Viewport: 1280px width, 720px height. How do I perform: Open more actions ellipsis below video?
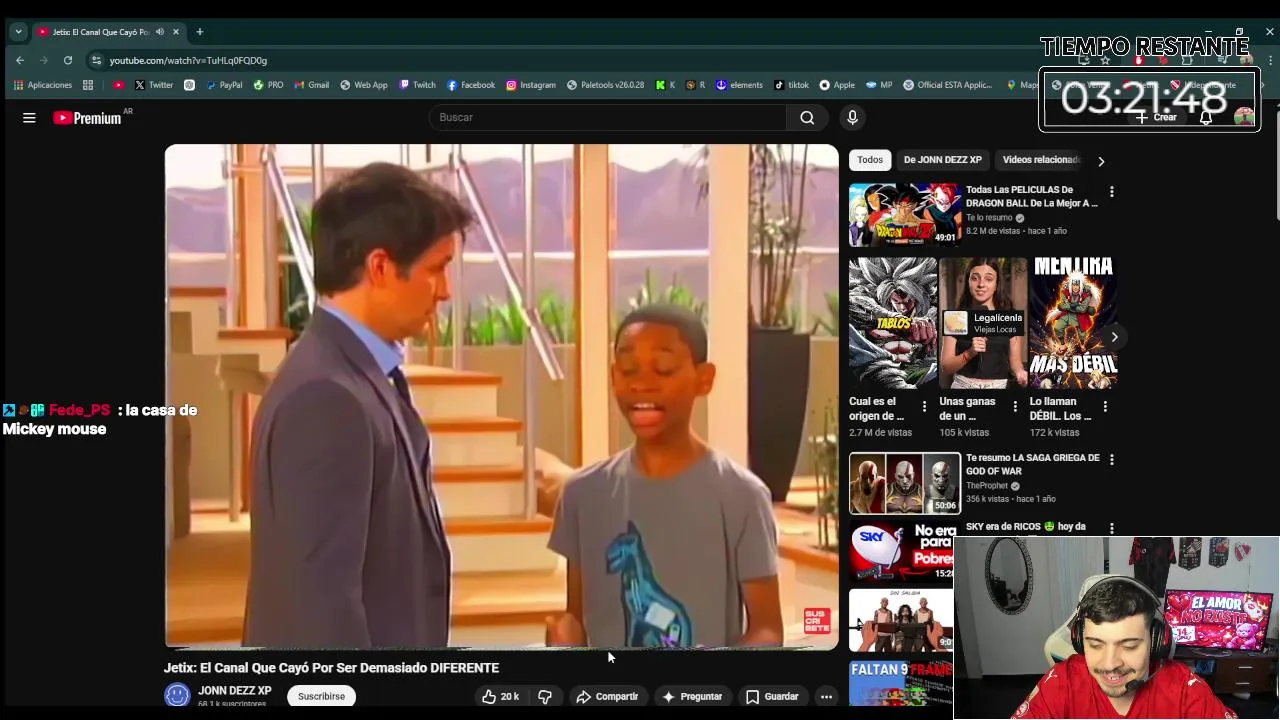click(x=826, y=696)
